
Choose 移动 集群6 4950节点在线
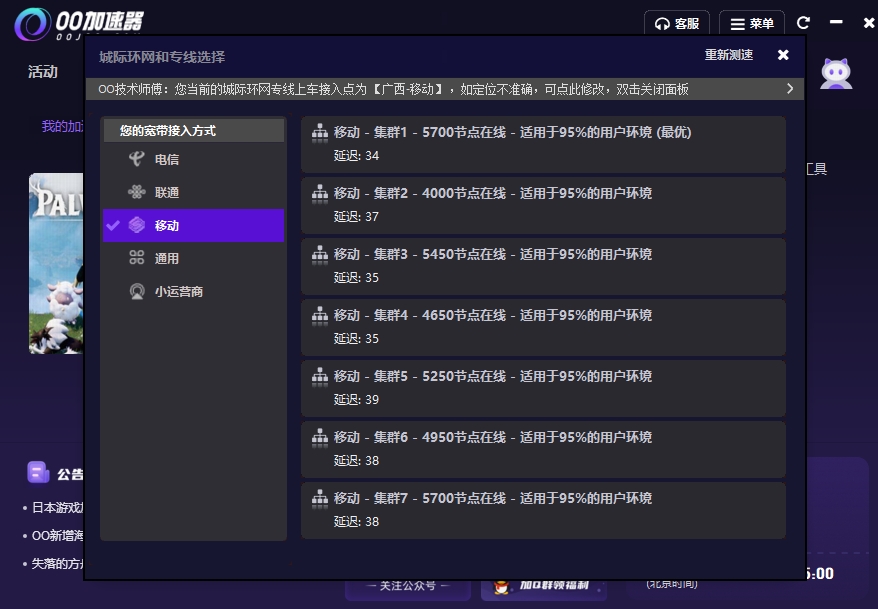(x=543, y=449)
